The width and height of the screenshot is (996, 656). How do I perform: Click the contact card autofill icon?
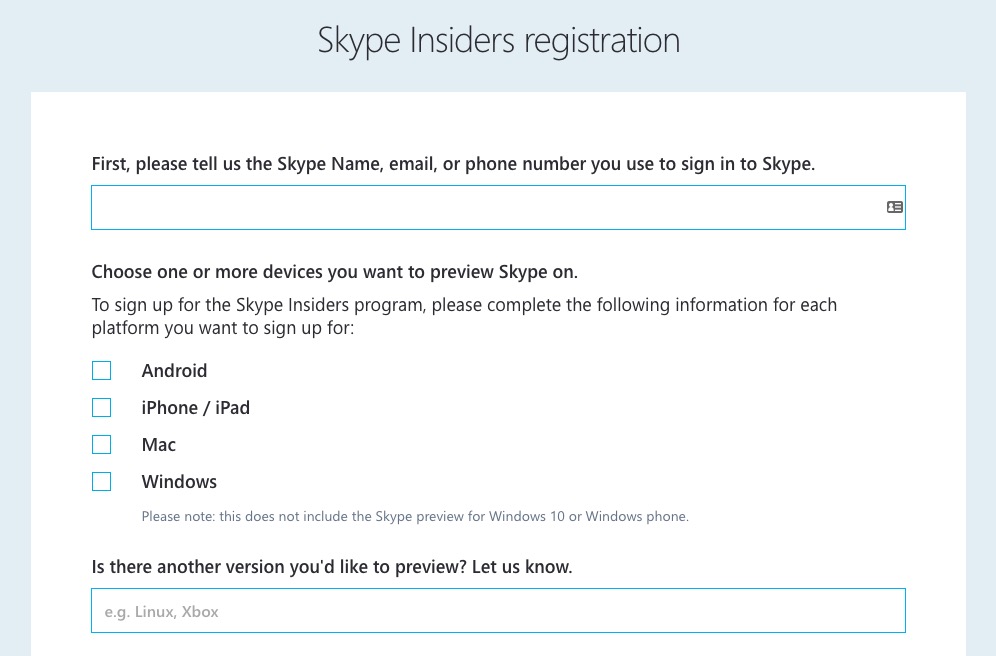pos(894,207)
